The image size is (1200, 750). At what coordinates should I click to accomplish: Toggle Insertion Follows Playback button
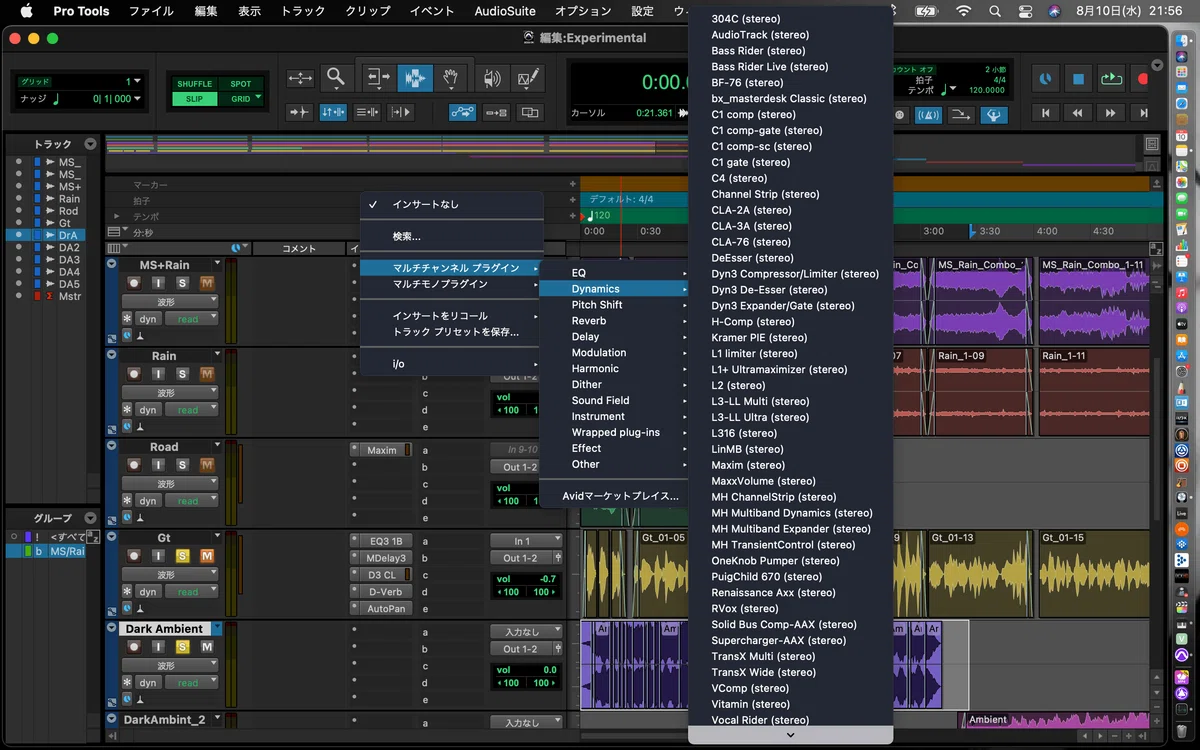[401, 113]
